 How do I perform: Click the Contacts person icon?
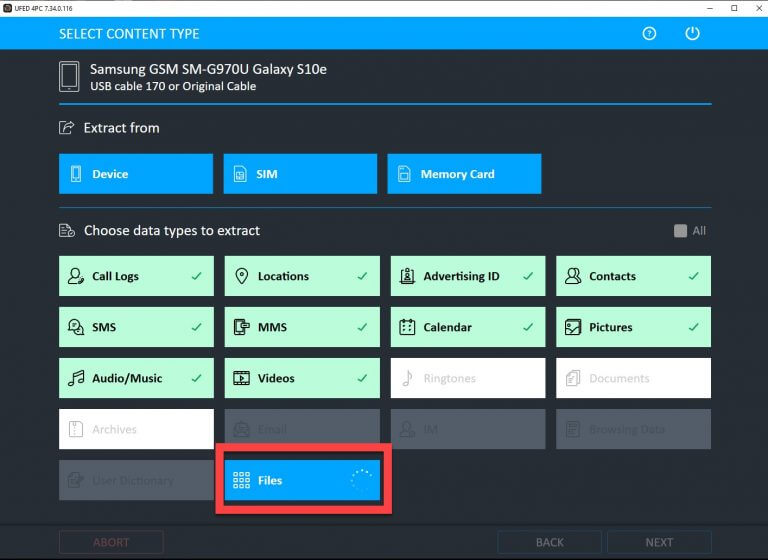click(573, 276)
